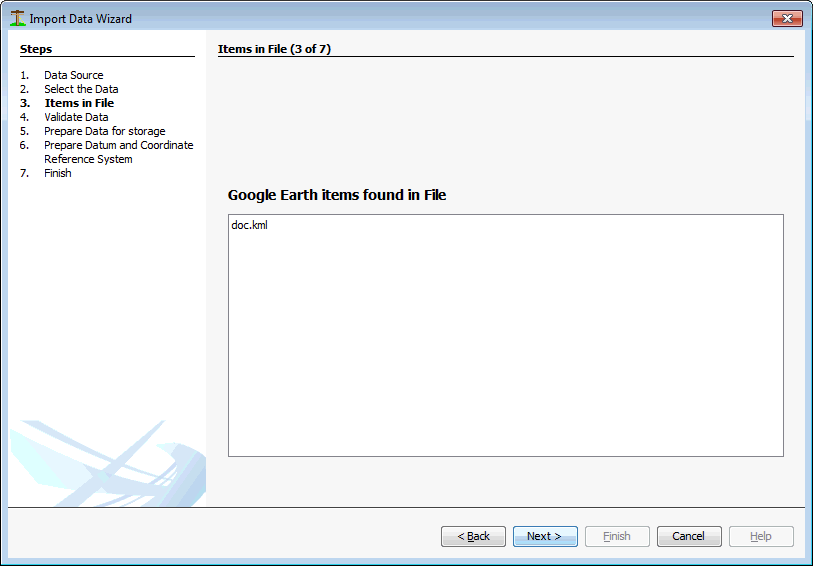Click the Select the Data step

pyautogui.click(x=81, y=89)
